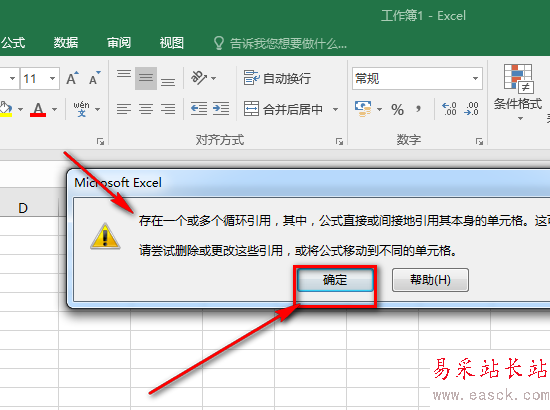
Task: Open the 公式 ribbon tab
Action: 13,43
